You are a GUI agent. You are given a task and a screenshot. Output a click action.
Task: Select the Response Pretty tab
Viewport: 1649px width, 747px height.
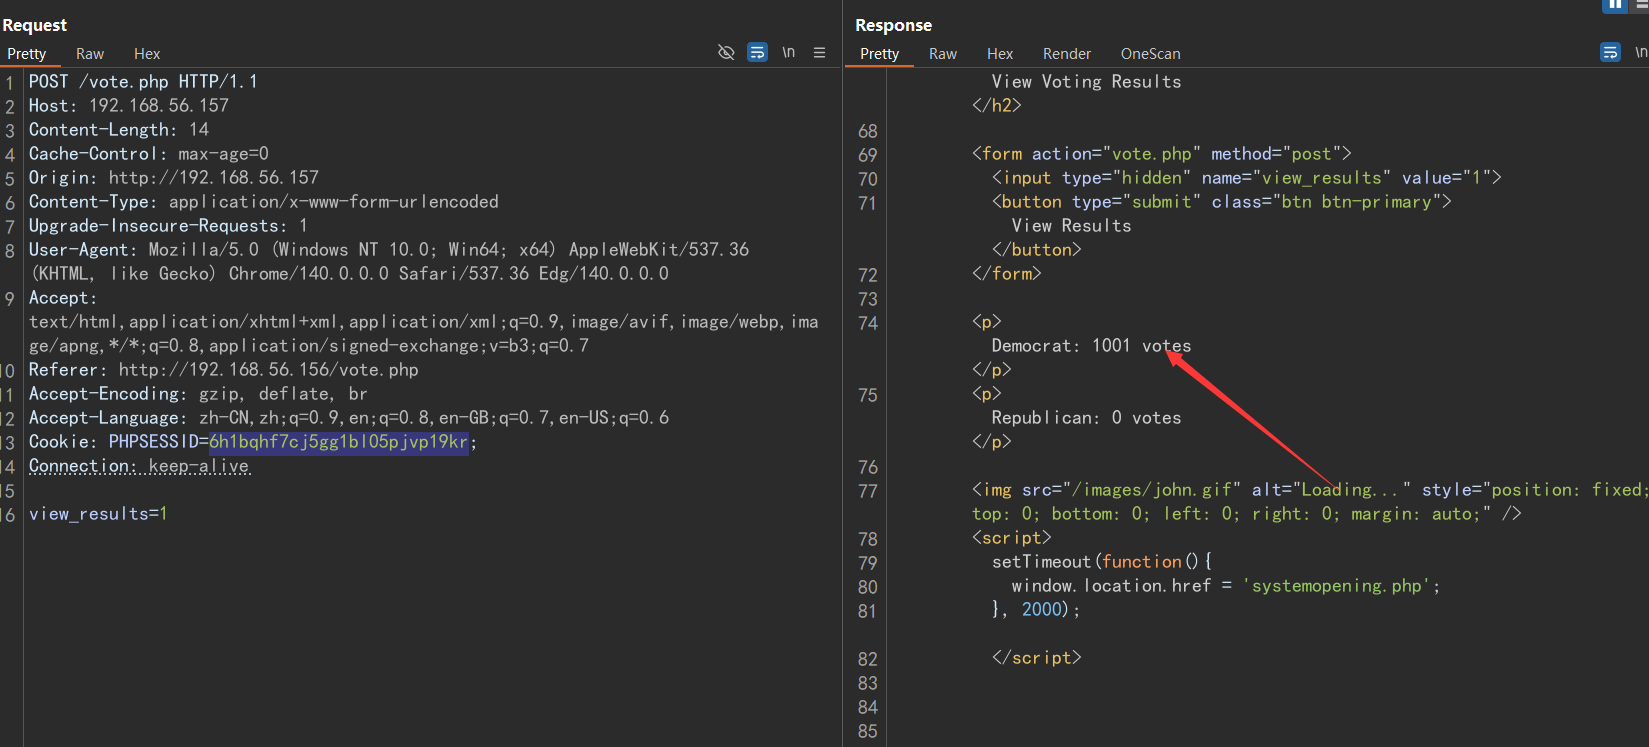879,54
